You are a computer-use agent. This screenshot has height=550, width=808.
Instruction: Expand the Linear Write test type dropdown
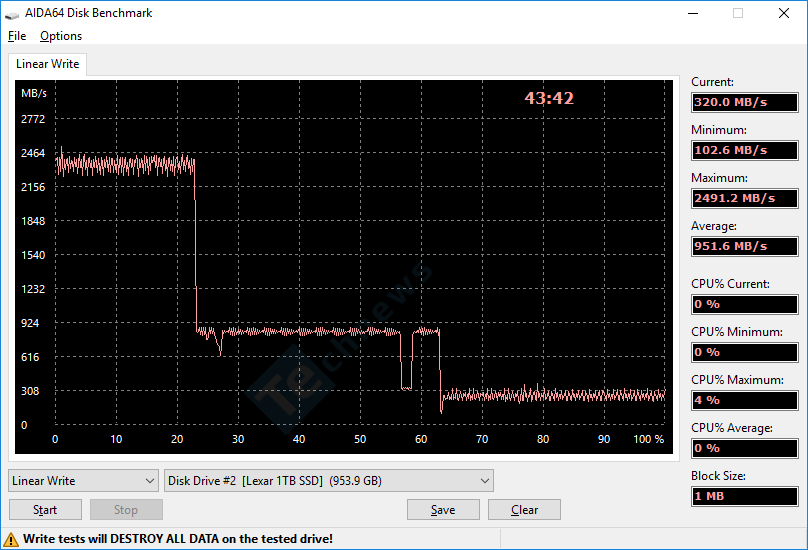click(83, 480)
